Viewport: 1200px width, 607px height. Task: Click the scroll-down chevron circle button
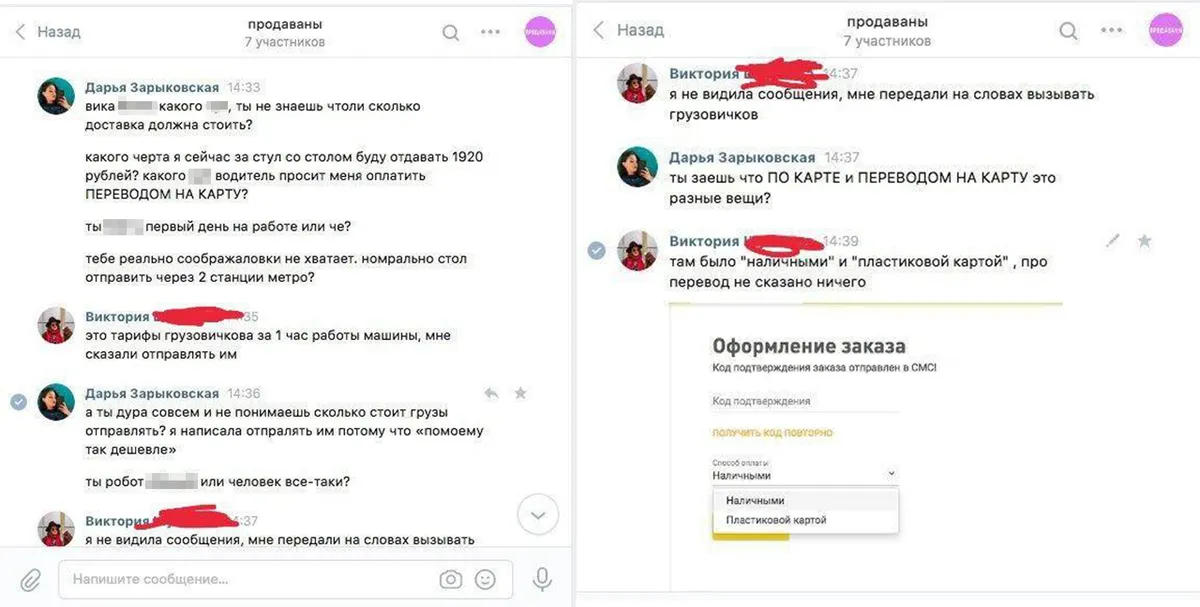click(x=538, y=516)
